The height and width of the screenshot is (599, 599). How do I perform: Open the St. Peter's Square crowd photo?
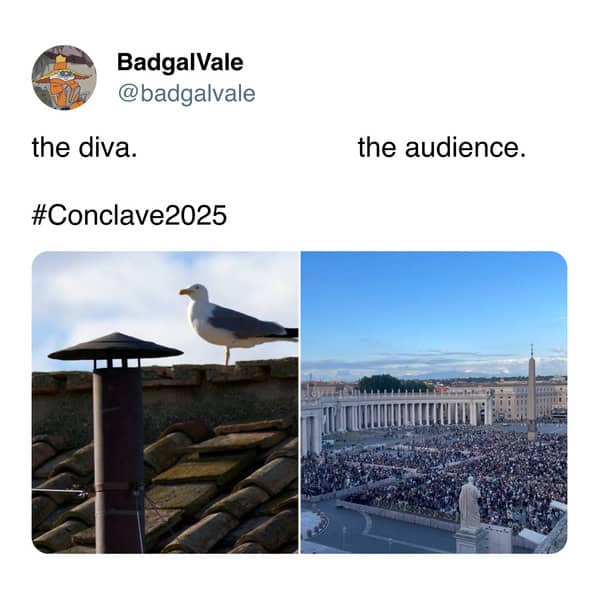[x=434, y=402]
